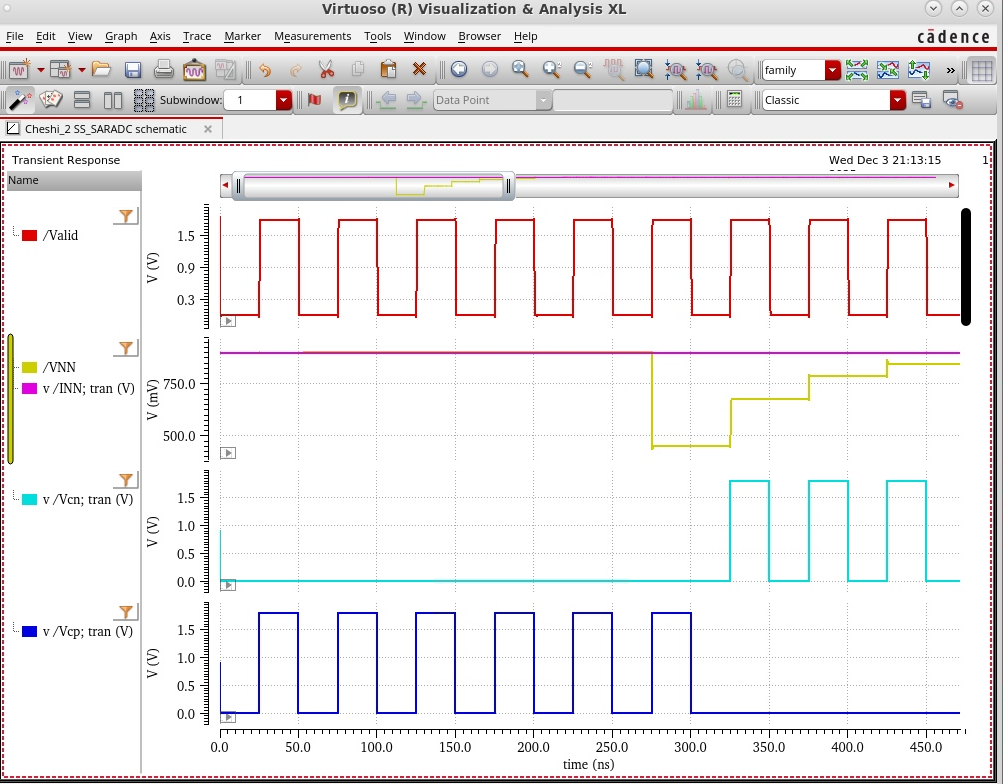Click the overview range slider handle
This screenshot has width=1003, height=784.
[x=373, y=186]
